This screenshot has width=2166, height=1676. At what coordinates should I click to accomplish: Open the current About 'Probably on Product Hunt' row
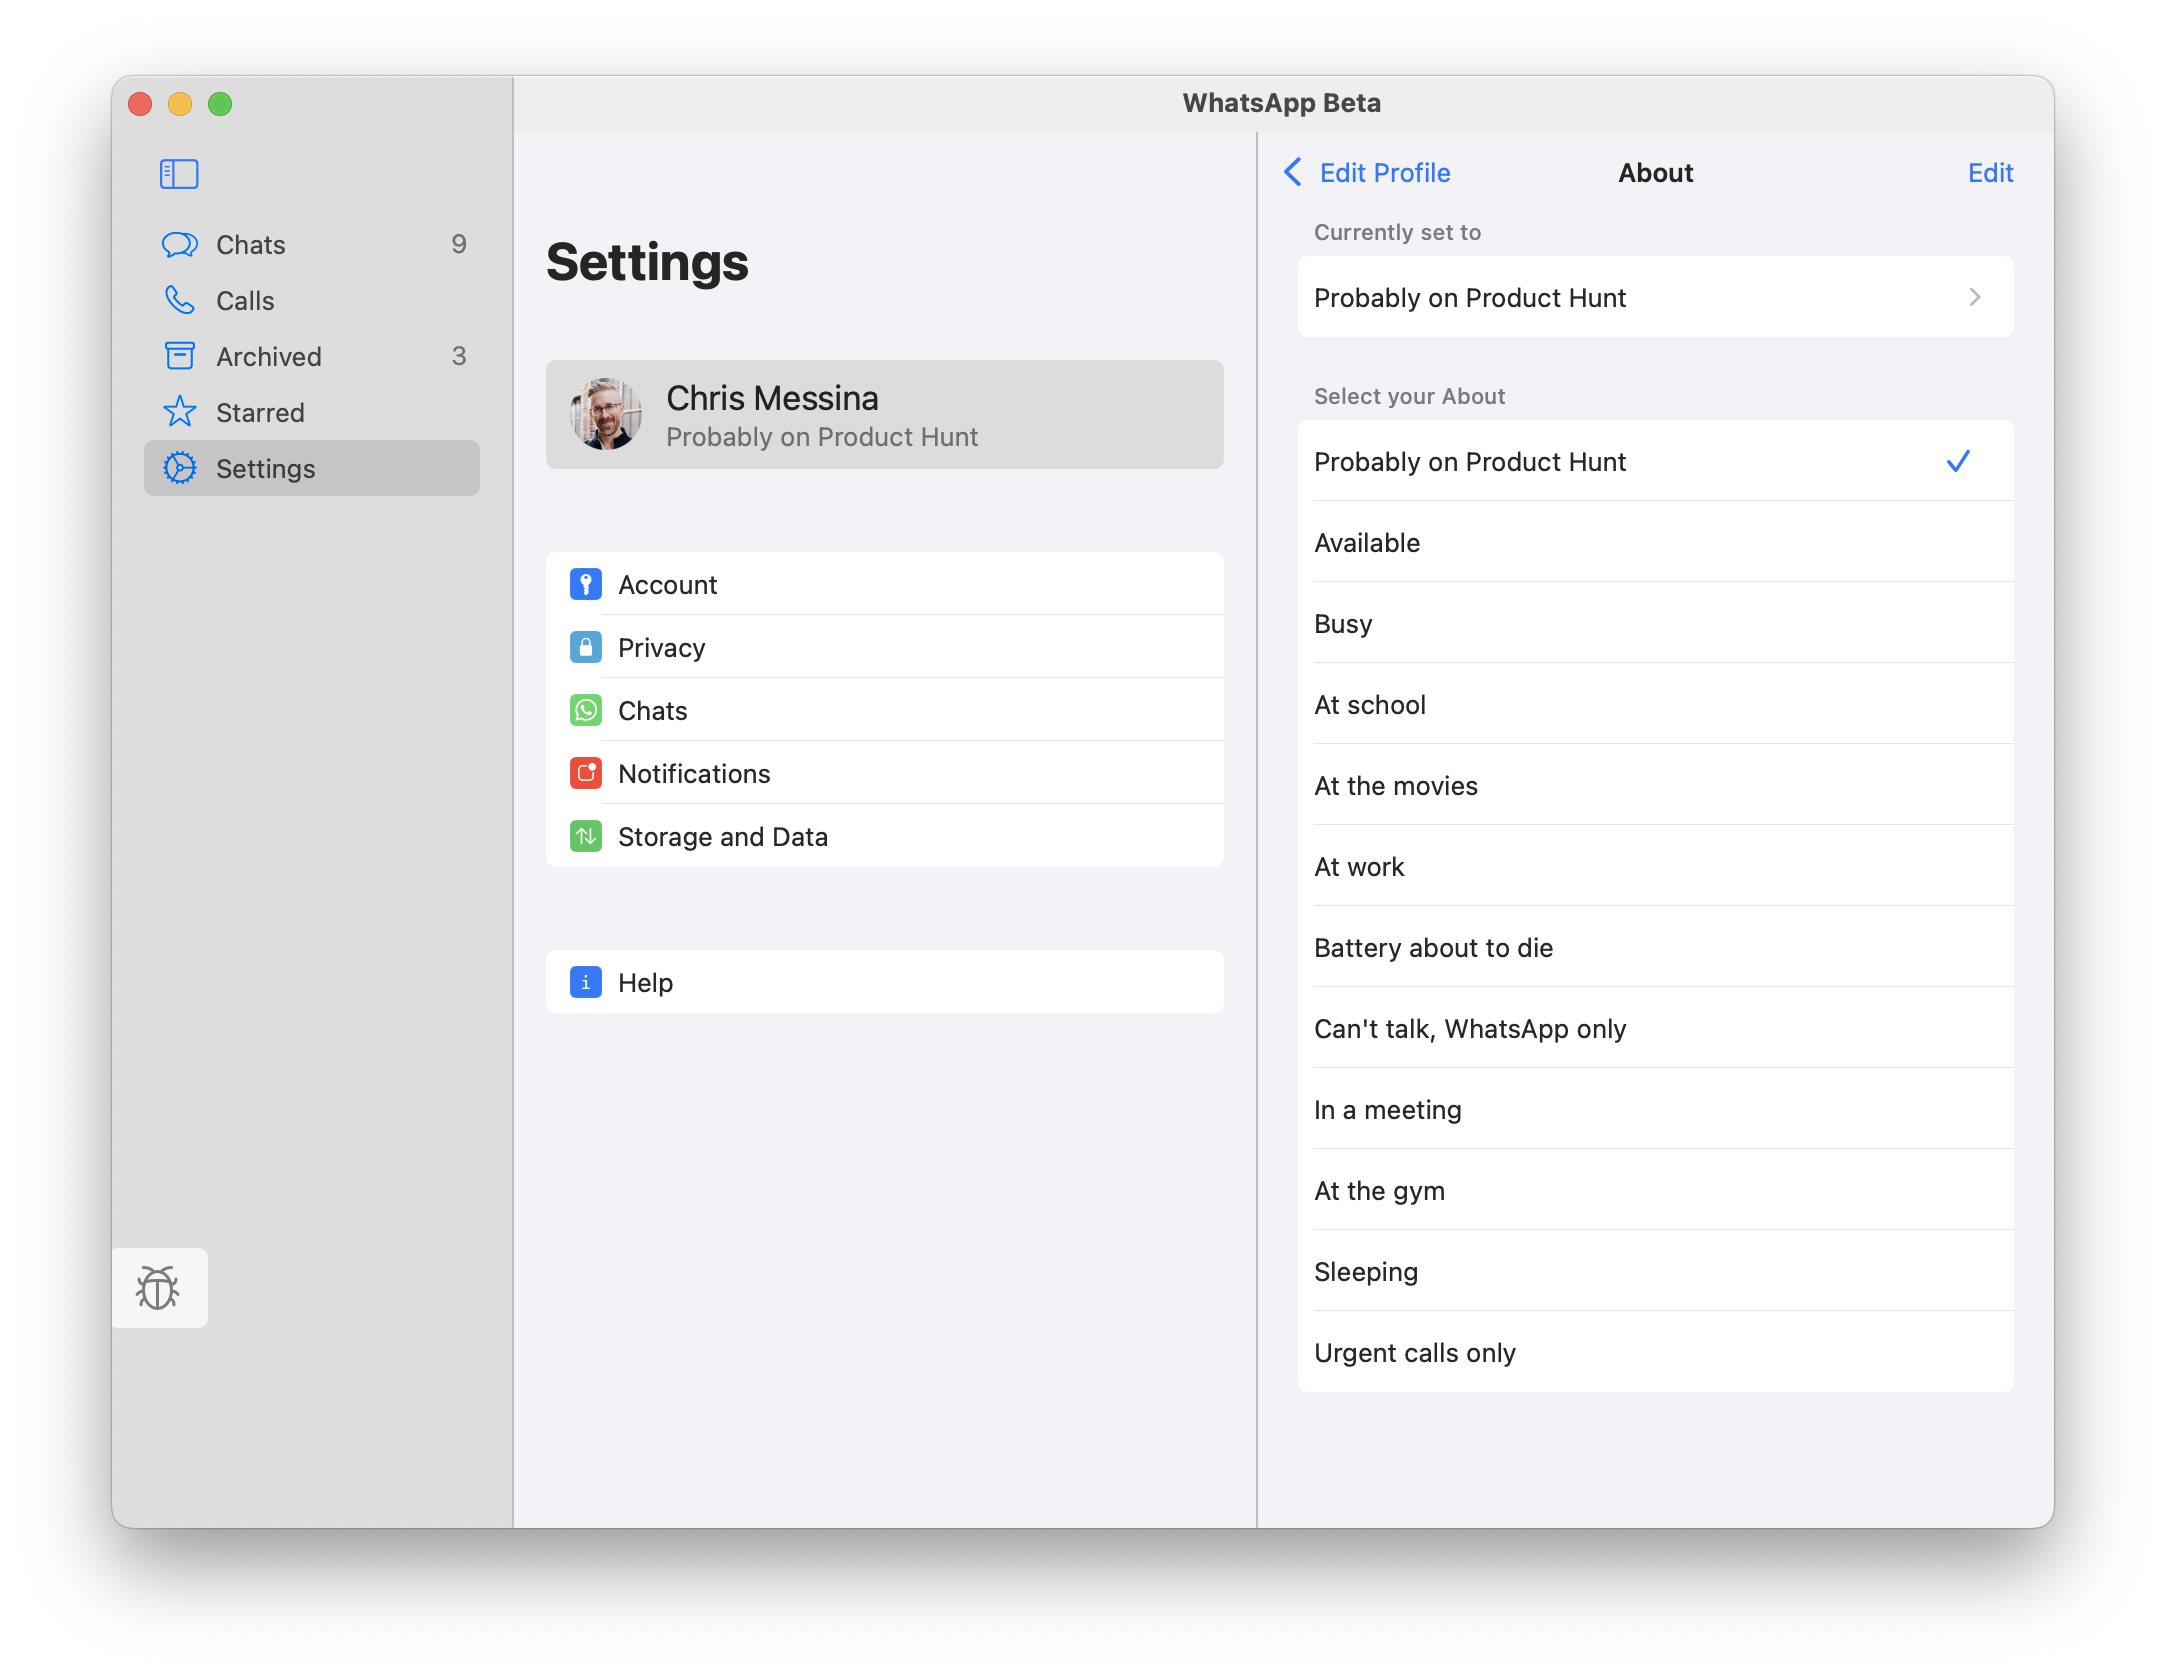click(1655, 297)
